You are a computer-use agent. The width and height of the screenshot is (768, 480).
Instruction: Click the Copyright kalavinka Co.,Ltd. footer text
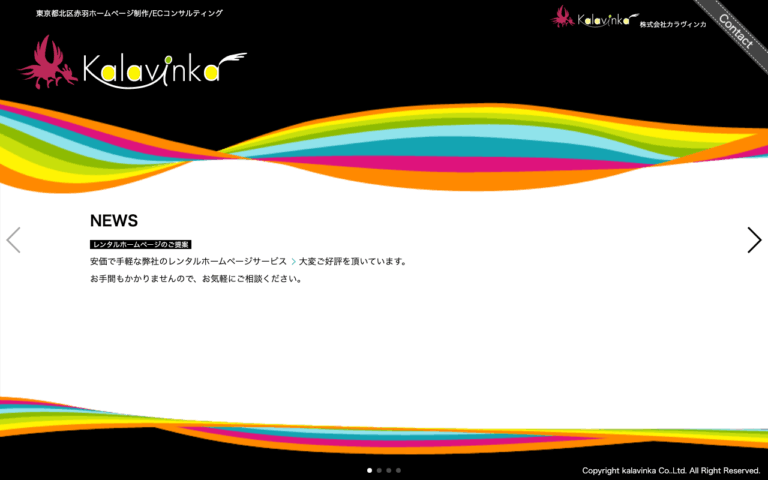671,471
